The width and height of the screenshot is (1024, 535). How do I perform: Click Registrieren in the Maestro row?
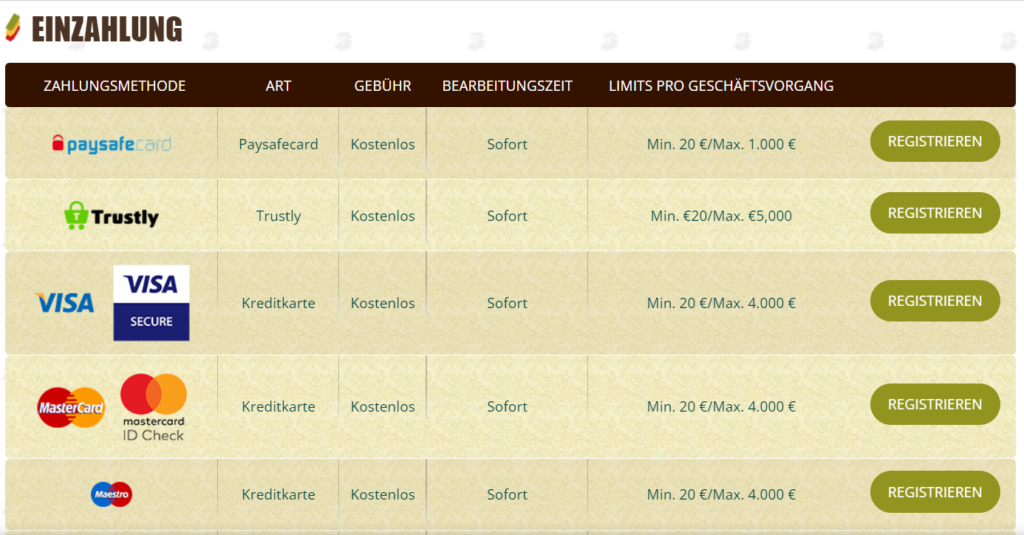935,492
